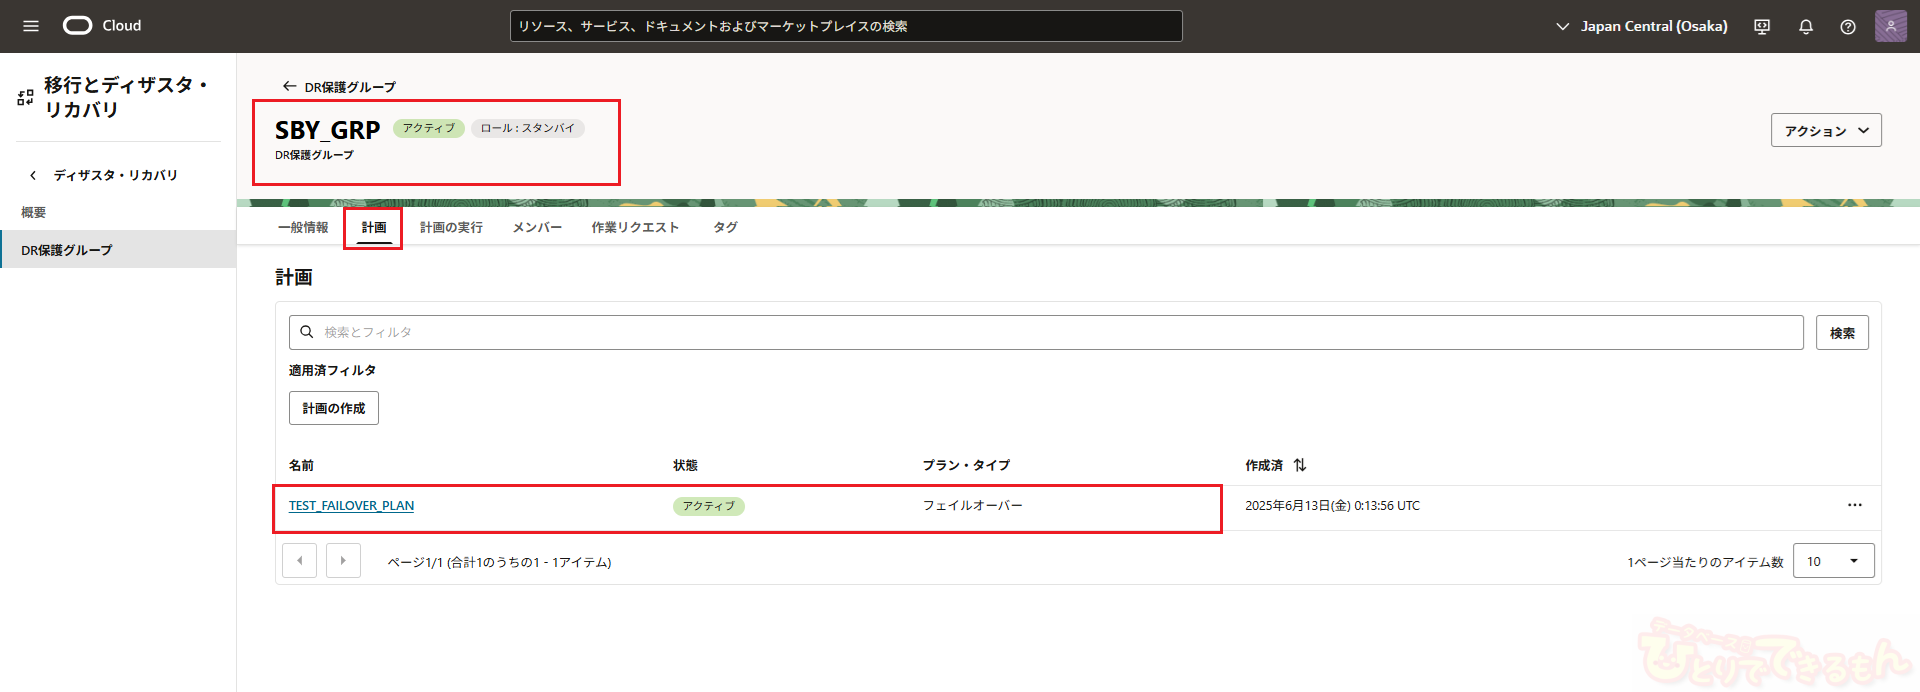Open the Cloud Shell developer tools icon
This screenshot has width=1920, height=692.
click(1762, 27)
